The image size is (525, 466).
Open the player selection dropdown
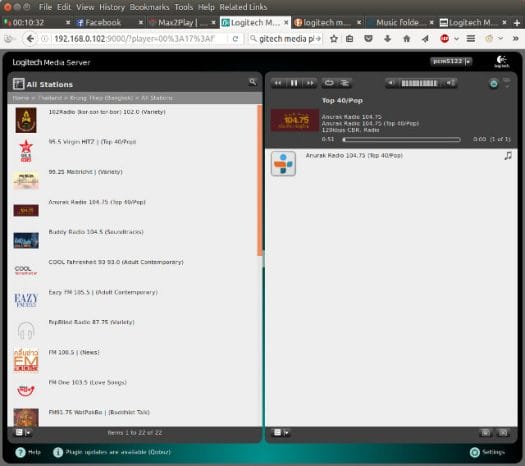coord(451,61)
